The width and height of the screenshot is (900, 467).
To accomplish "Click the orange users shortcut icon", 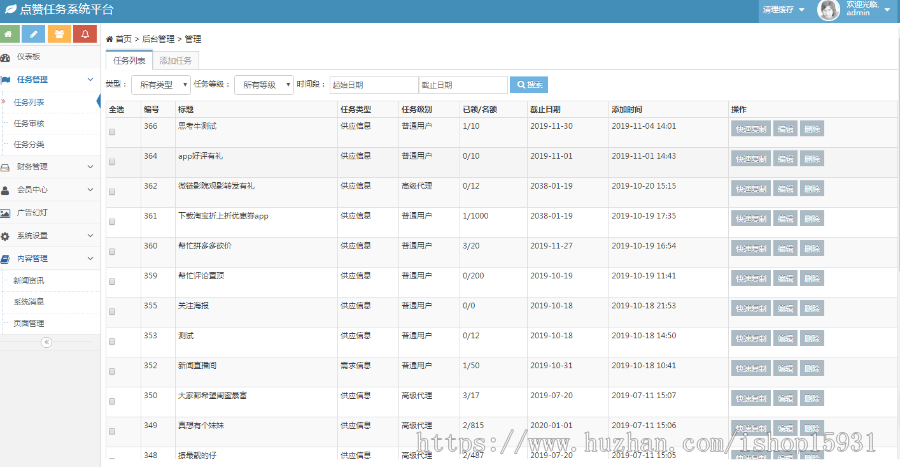I will pos(60,34).
